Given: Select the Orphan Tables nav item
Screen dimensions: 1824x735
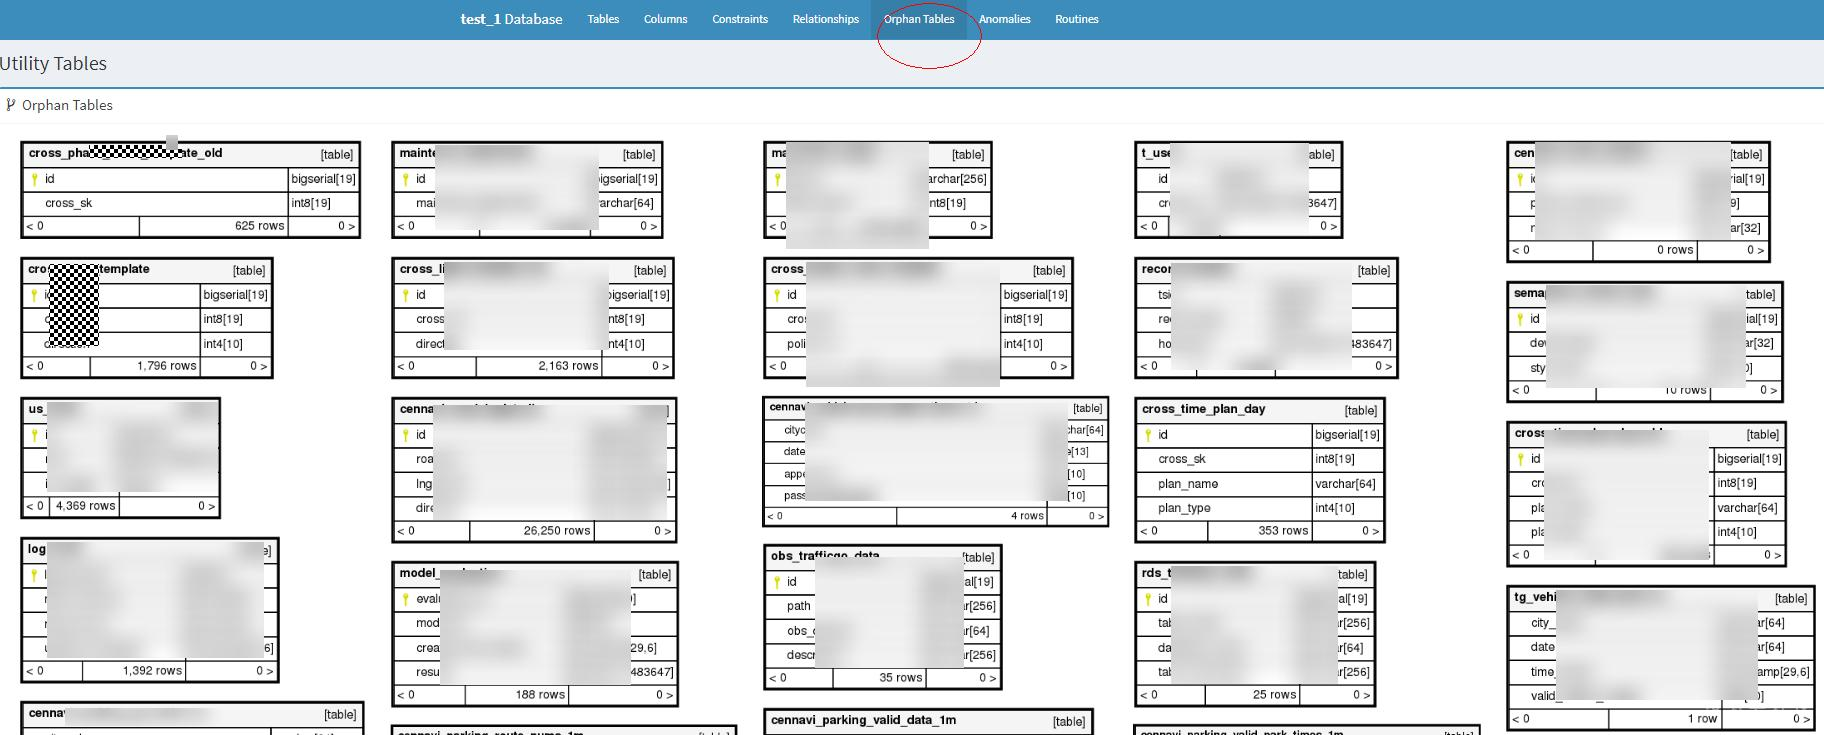Looking at the screenshot, I should 919,19.
